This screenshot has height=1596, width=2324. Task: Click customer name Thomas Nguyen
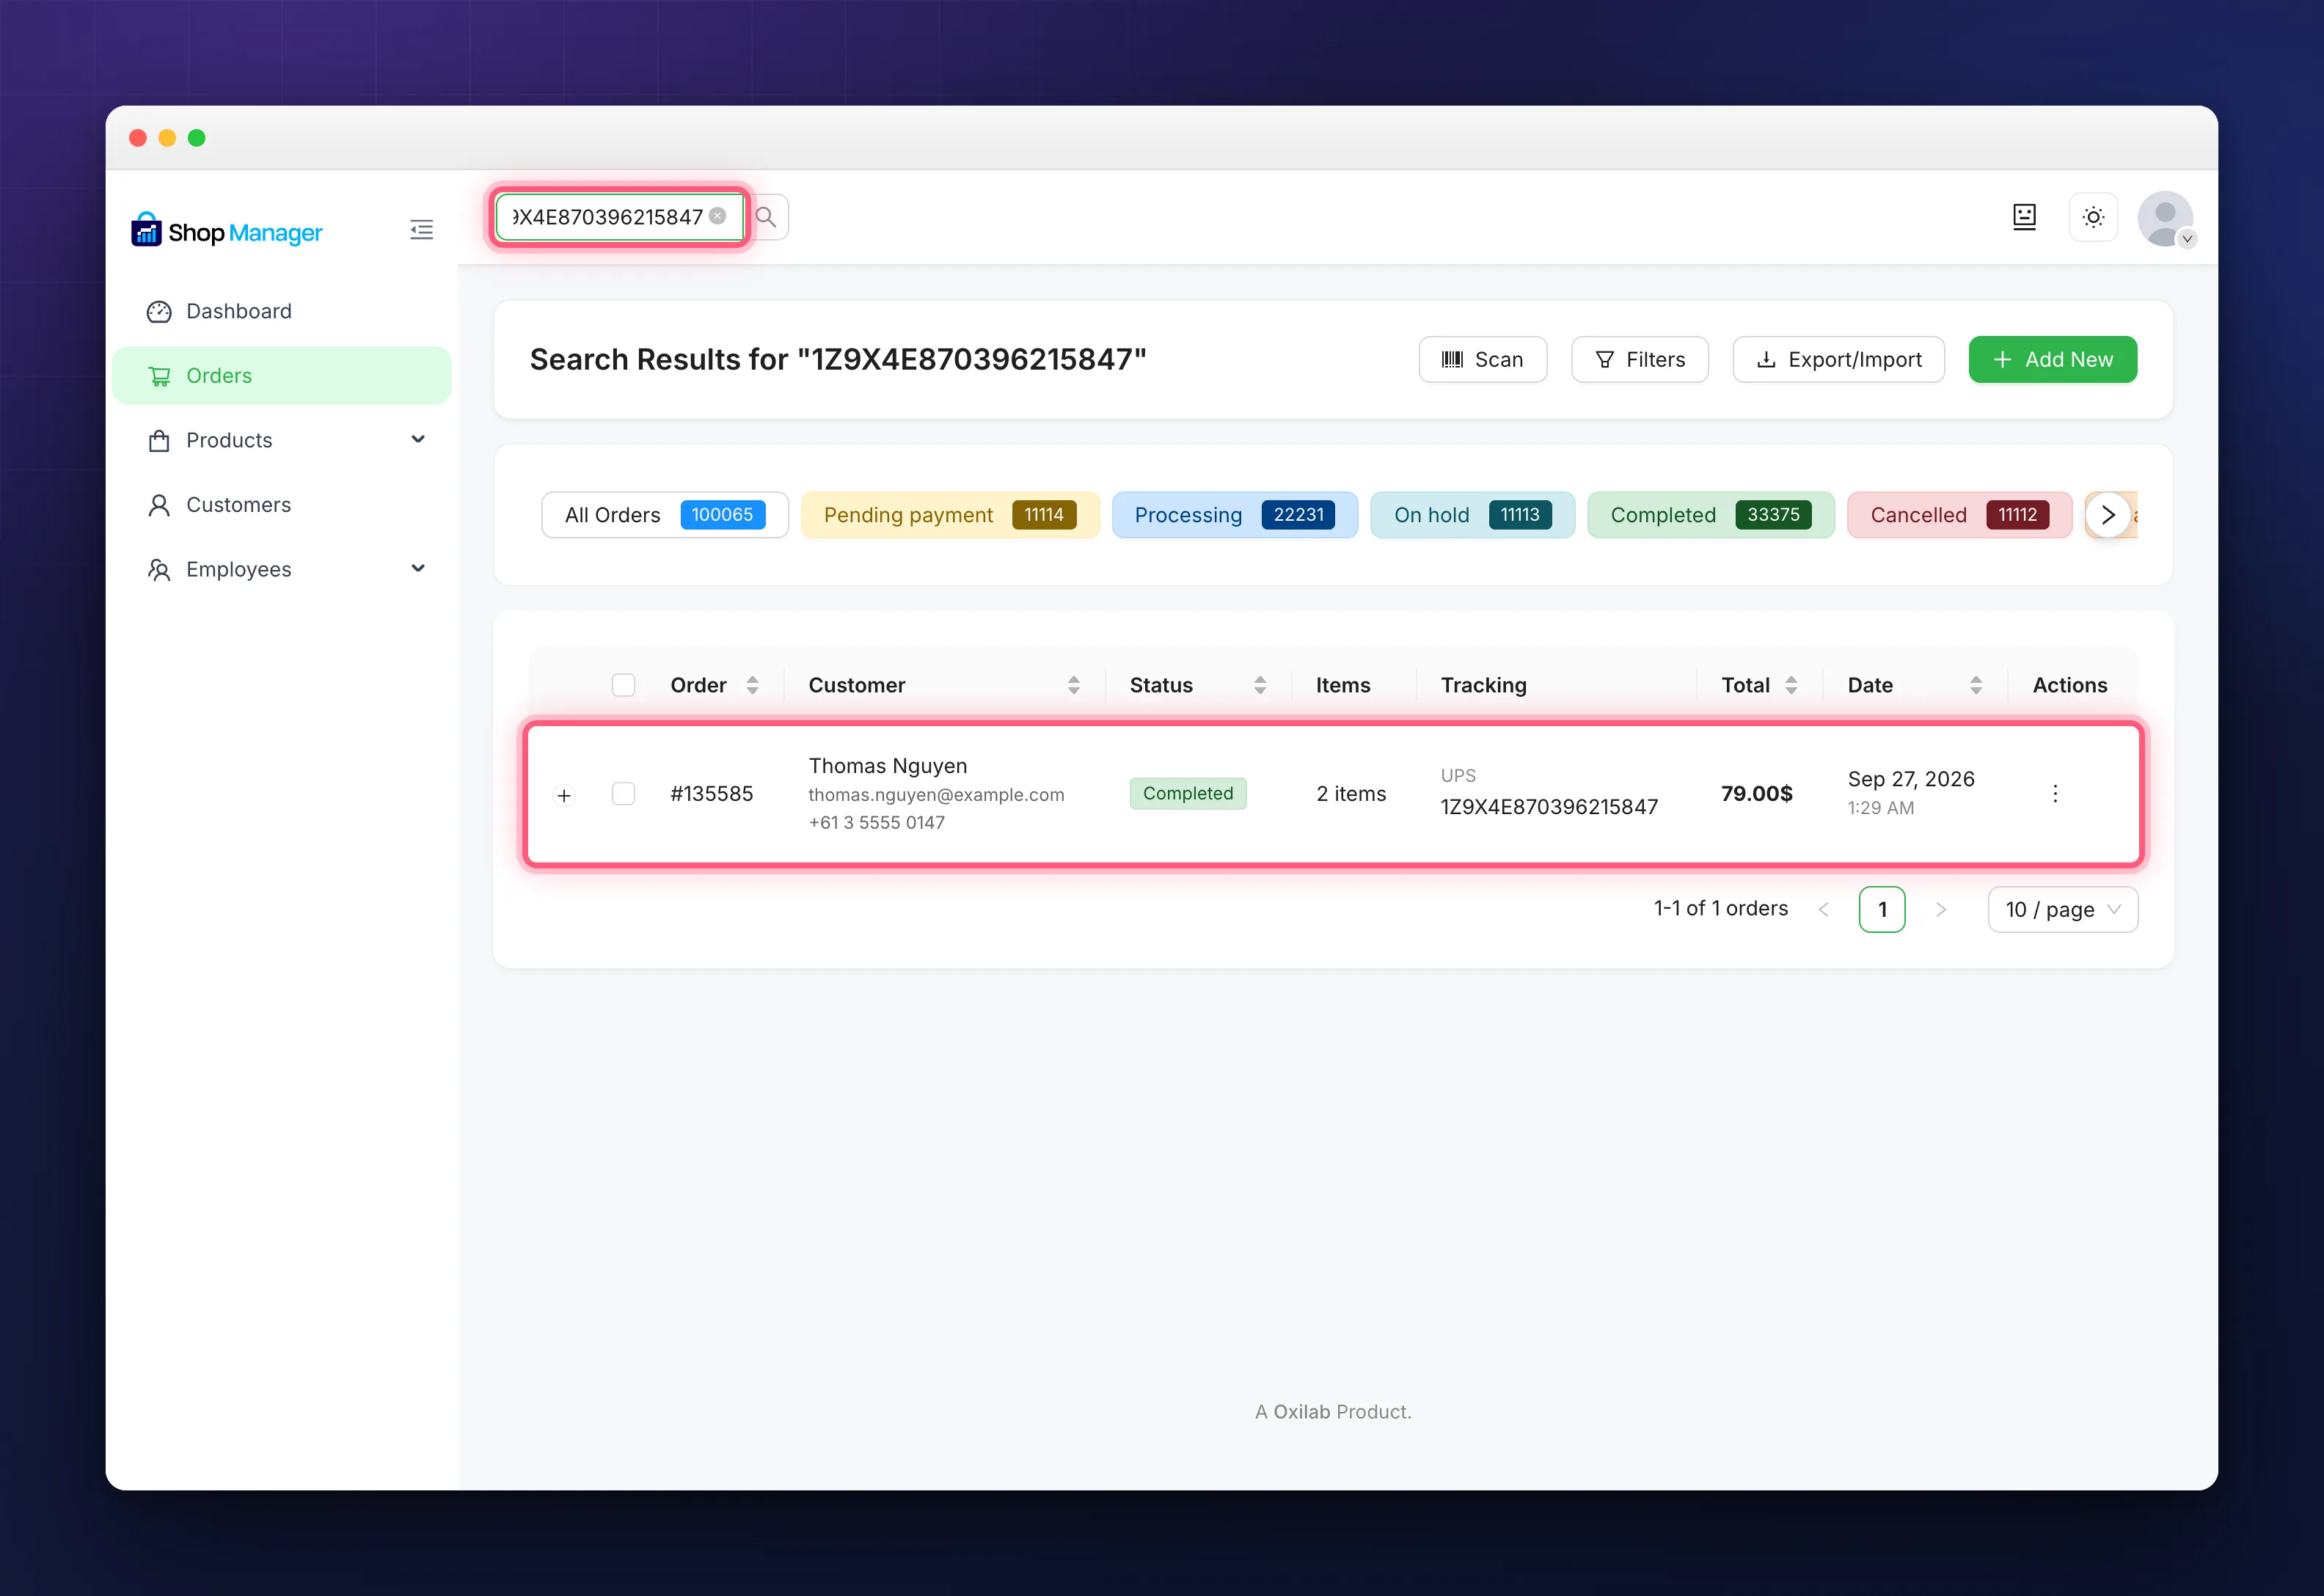click(x=888, y=766)
